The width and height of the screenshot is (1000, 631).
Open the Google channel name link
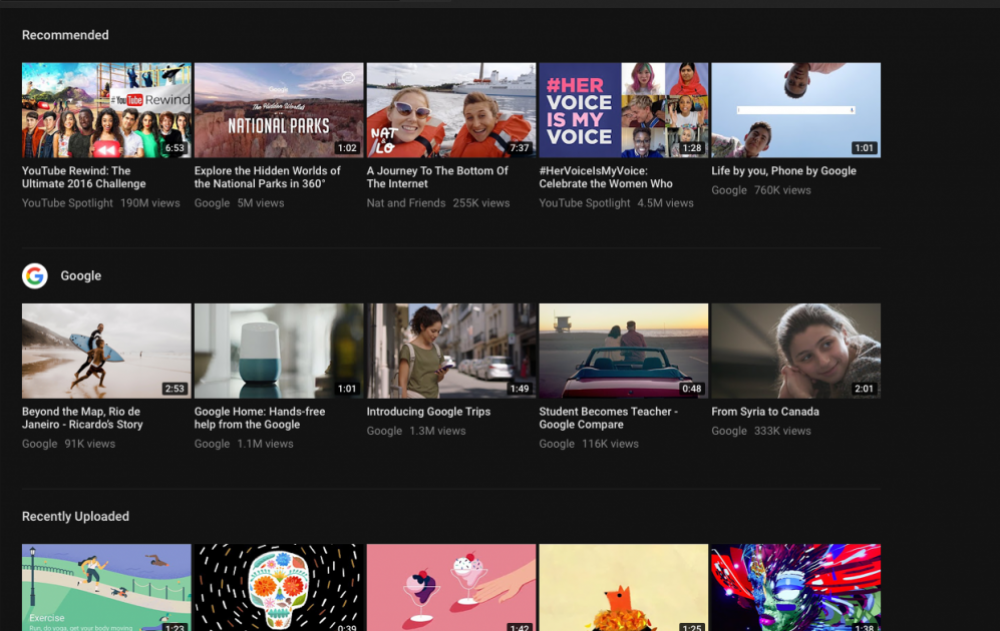coord(80,276)
